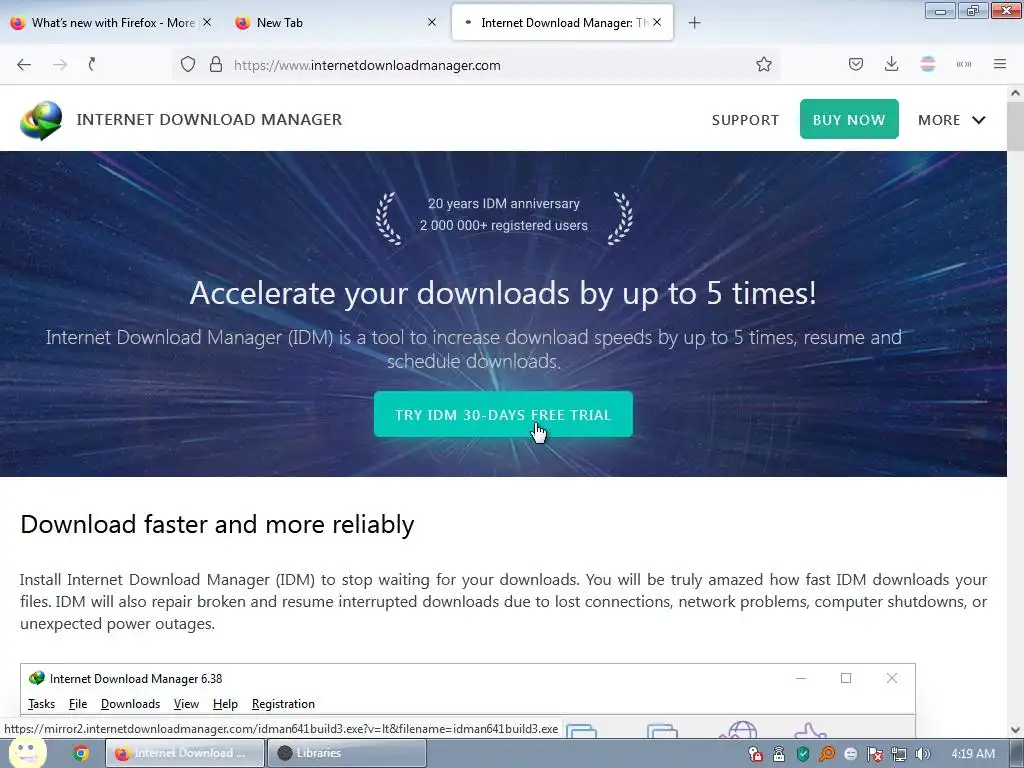Switch to the New Tab tab
This screenshot has width=1024, height=768.
click(336, 23)
